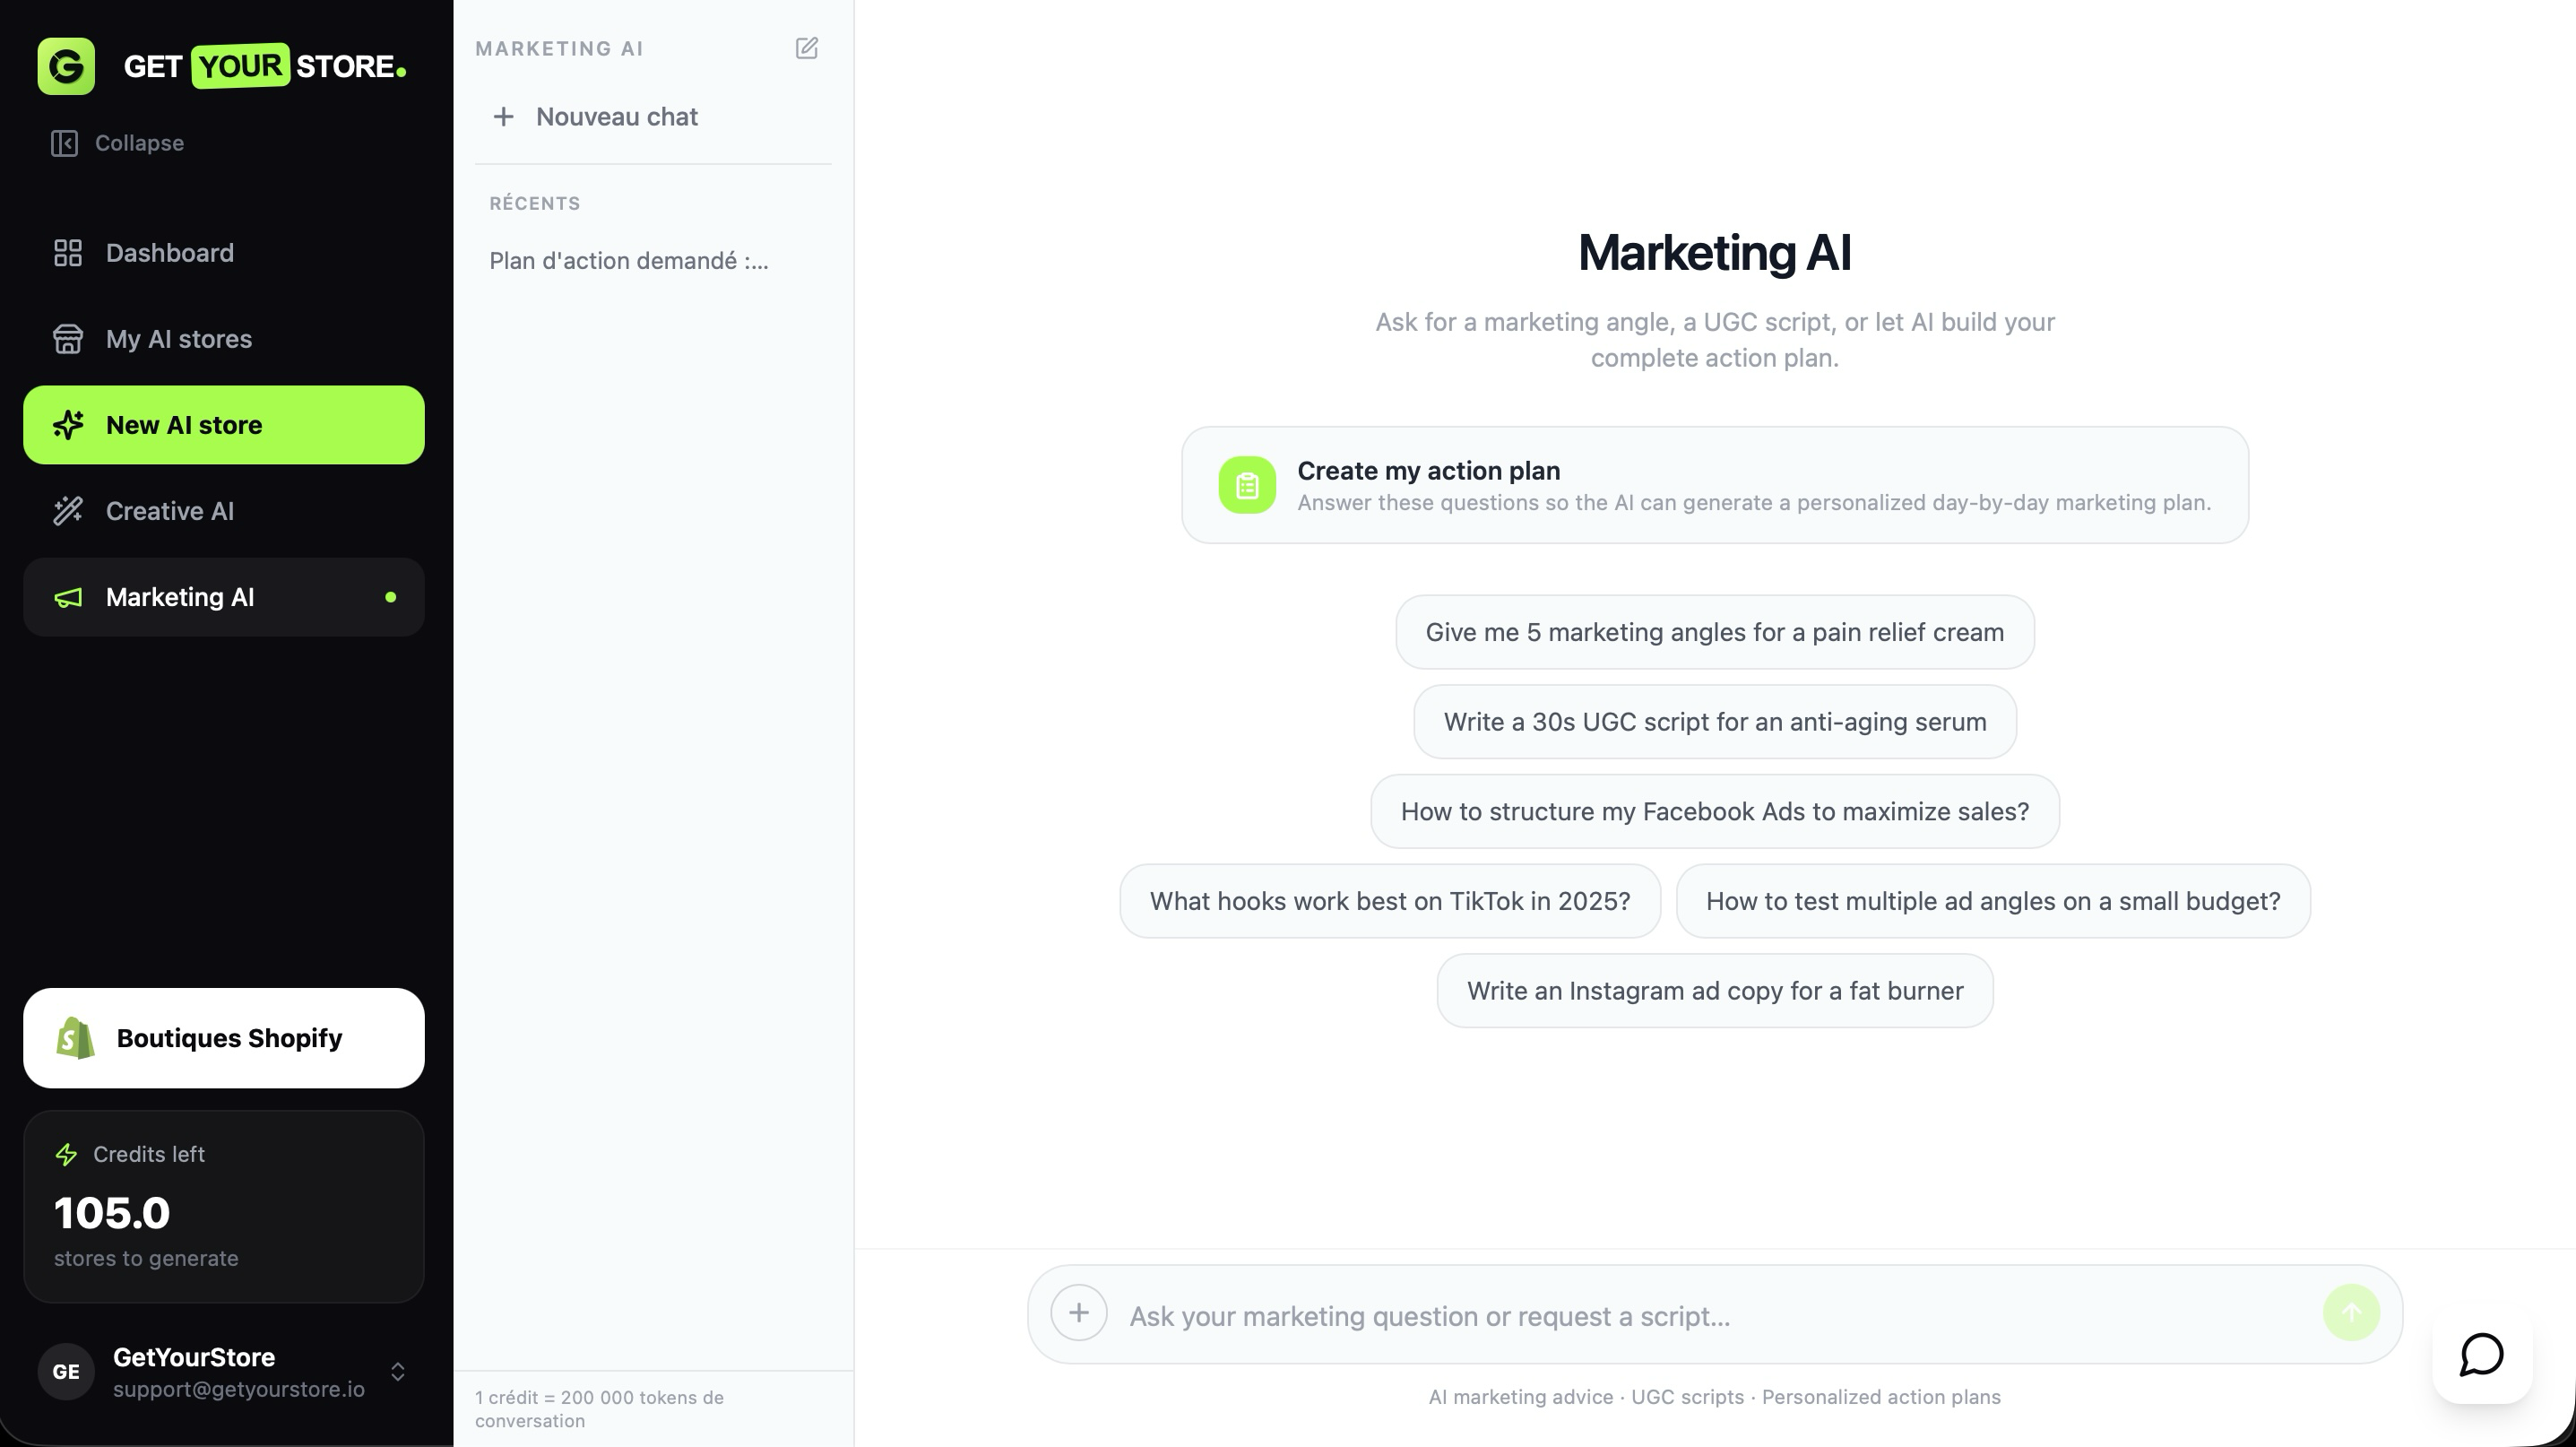Click the new chat compose icon
This screenshot has height=1447, width=2576.
point(807,48)
